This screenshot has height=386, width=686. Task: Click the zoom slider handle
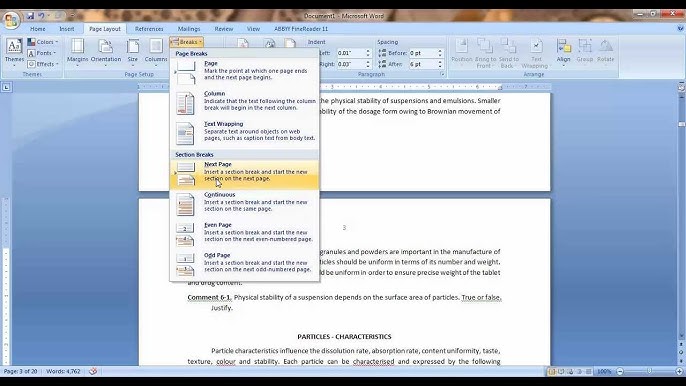[649, 372]
